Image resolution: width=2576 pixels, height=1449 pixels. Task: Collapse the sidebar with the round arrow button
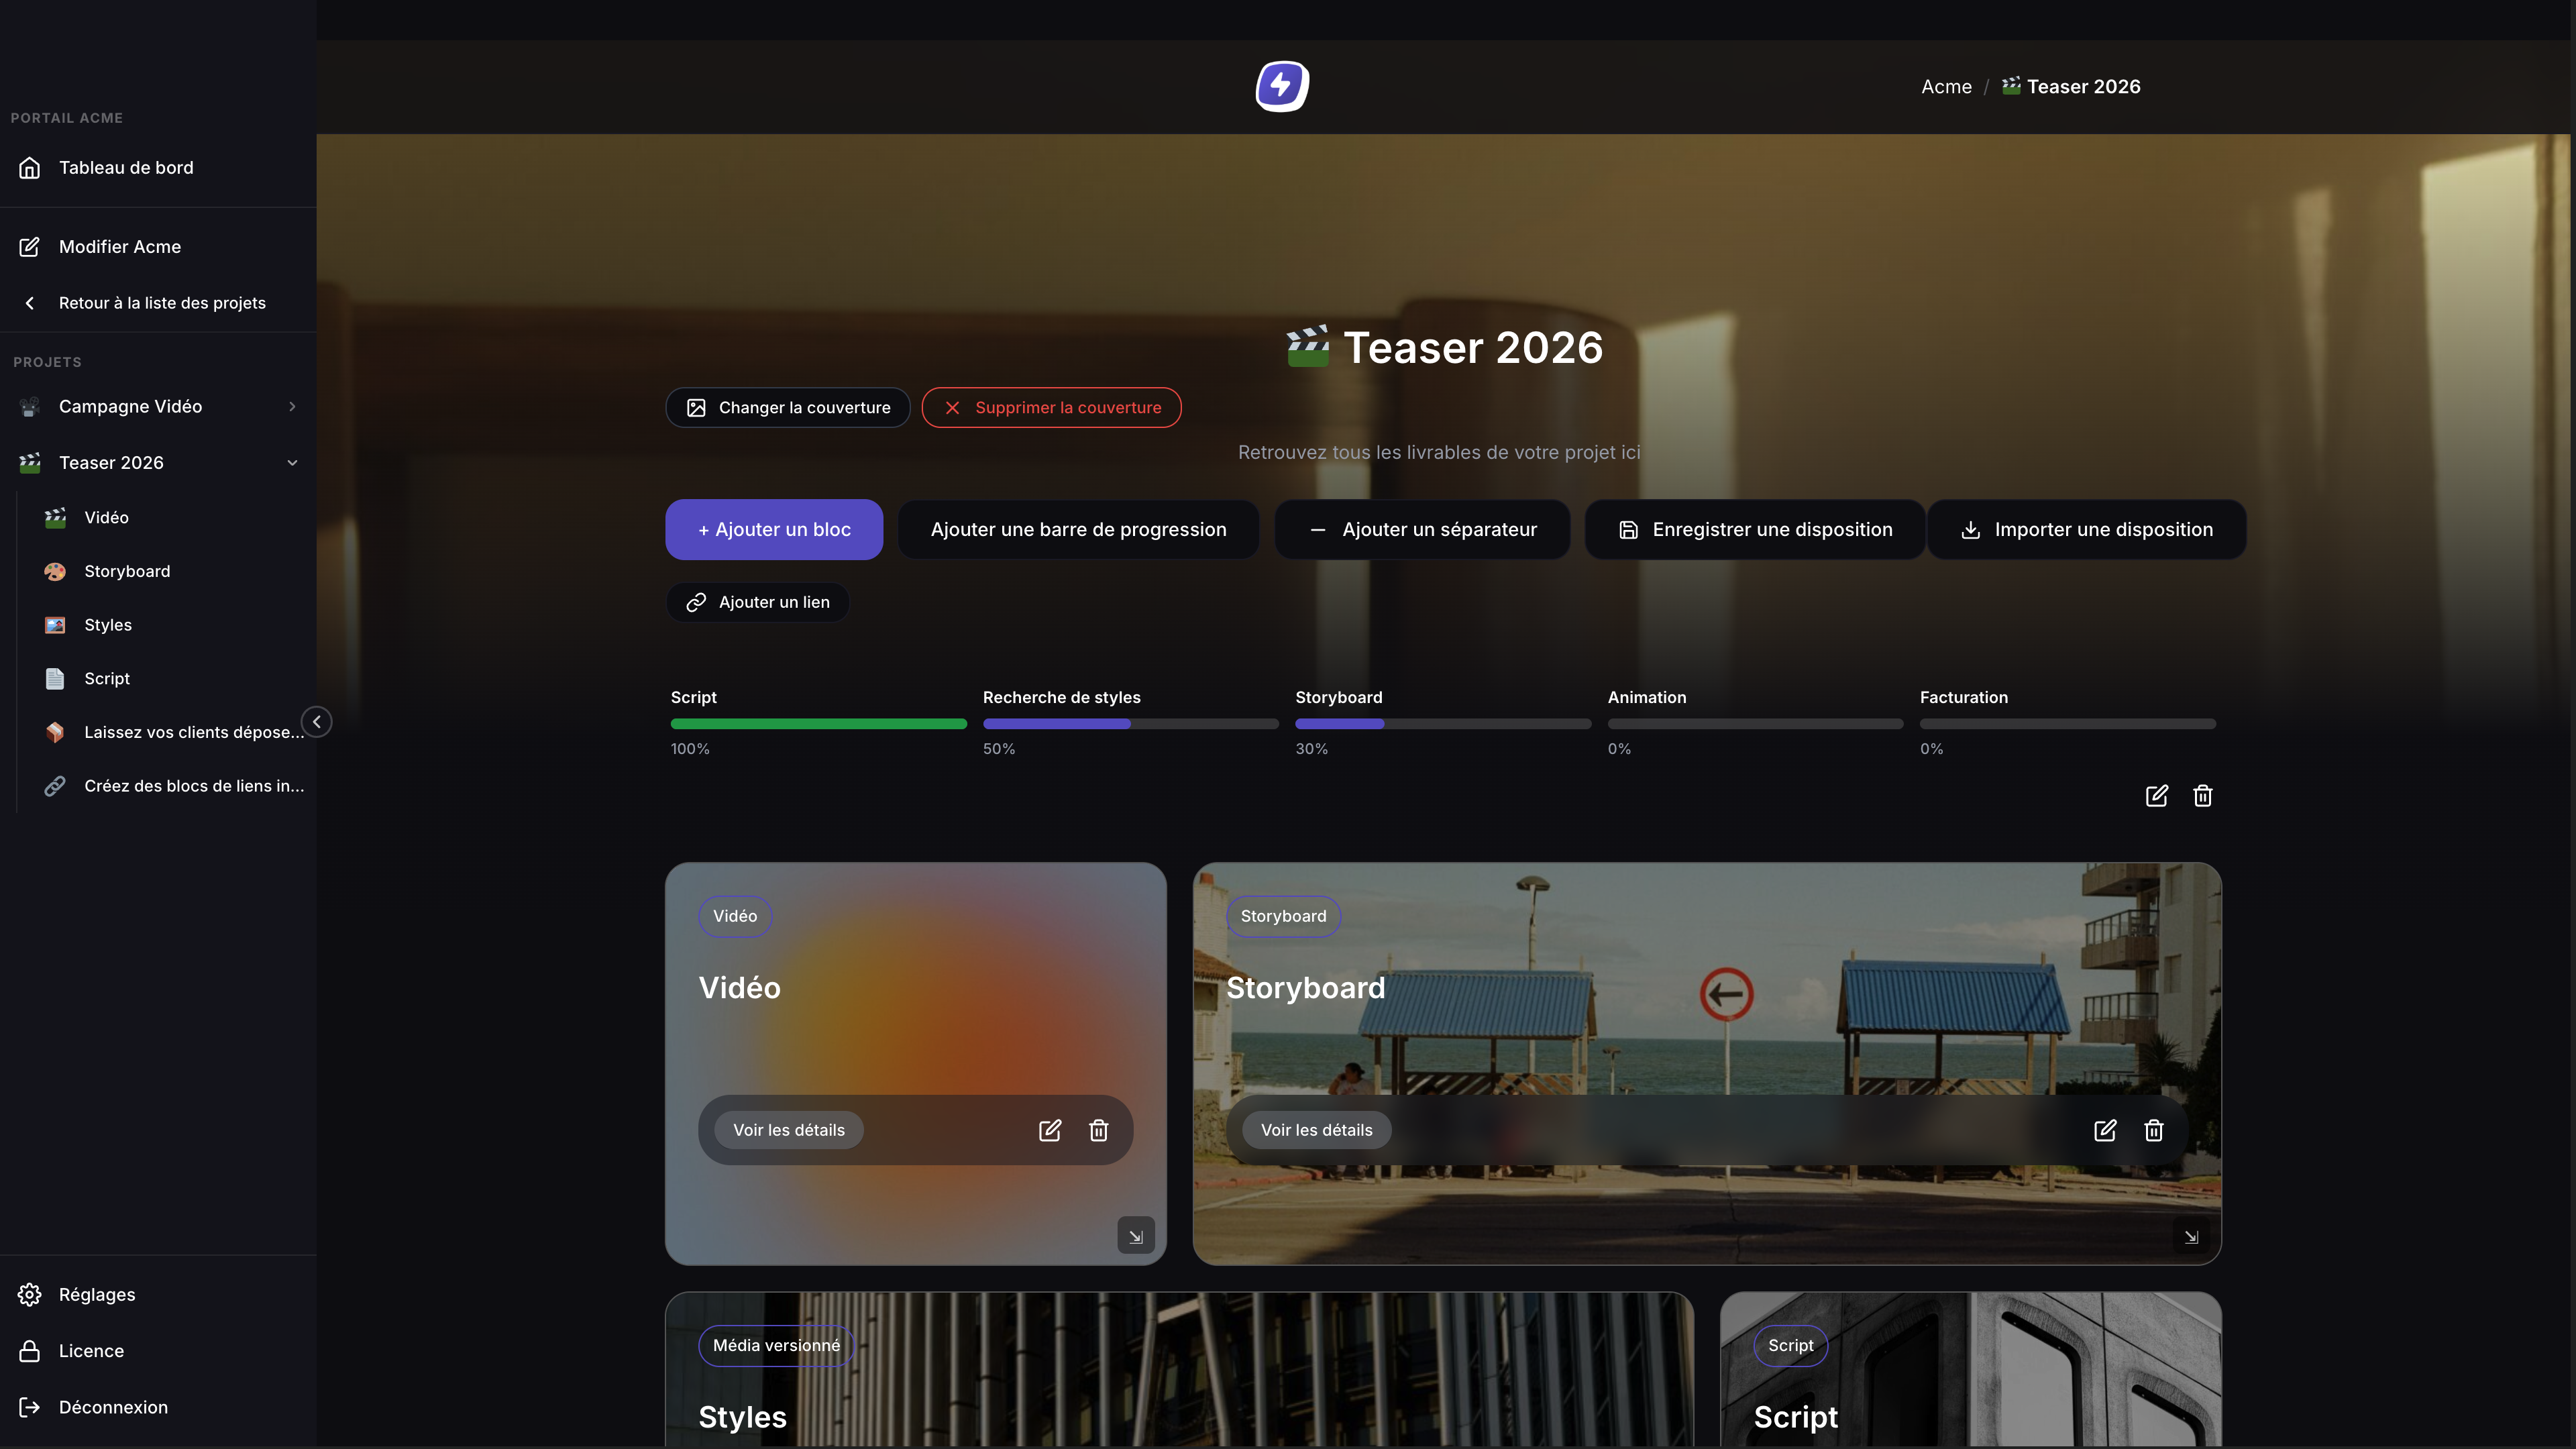tap(317, 722)
